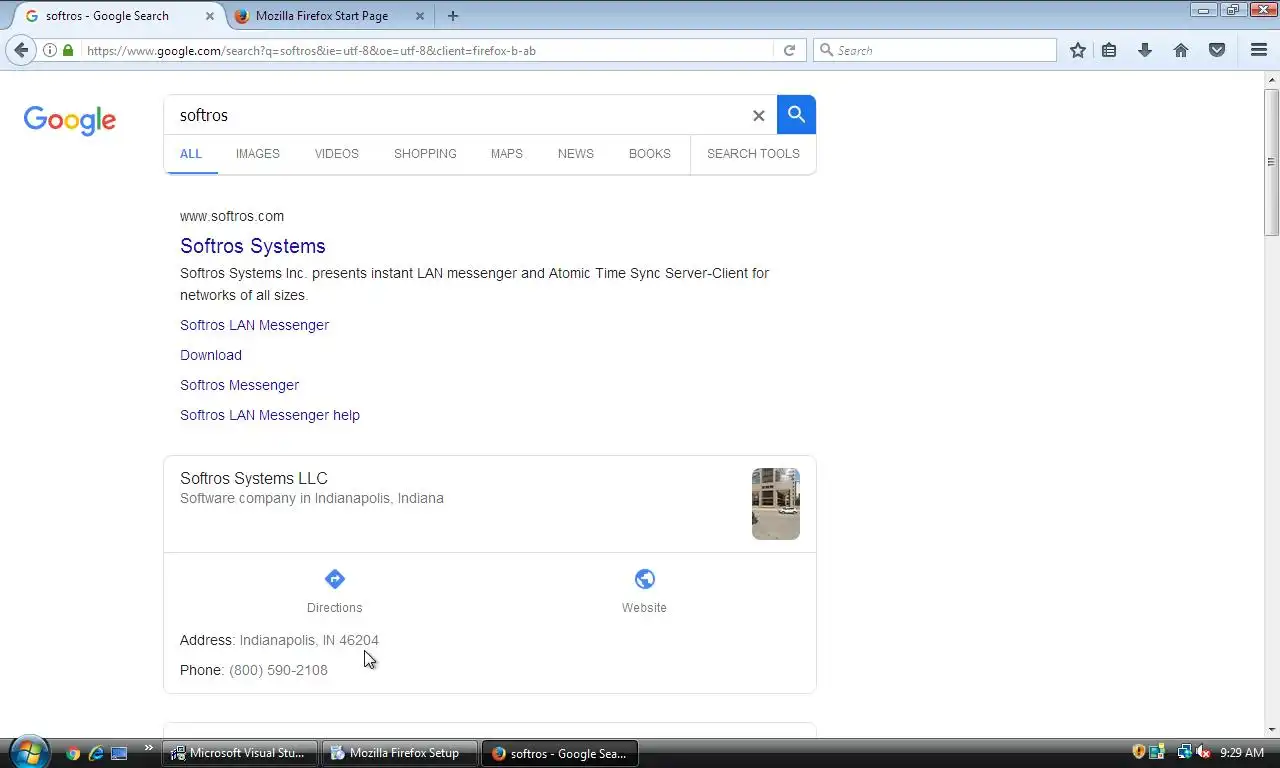
Task: Open a new tab with the plus button
Action: [453, 16]
